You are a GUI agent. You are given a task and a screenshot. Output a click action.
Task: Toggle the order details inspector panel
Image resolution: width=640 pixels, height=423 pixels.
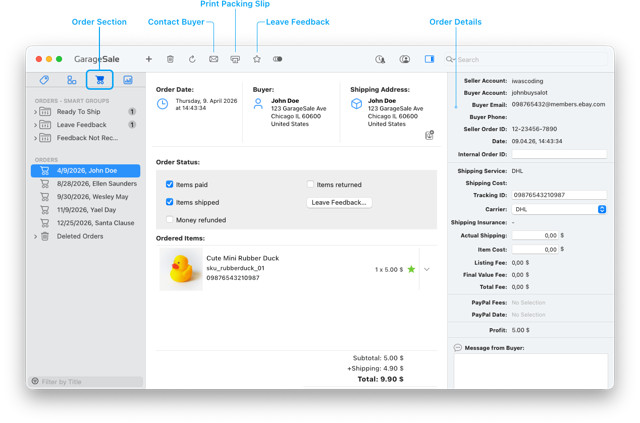429,59
